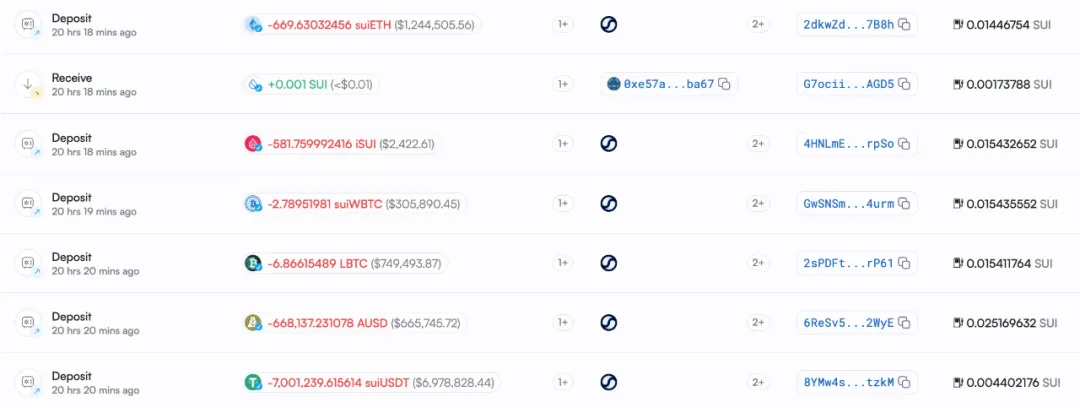Copy transaction hash 2dkwZd...7B8h
The width and height of the screenshot is (1080, 408).
tap(904, 25)
